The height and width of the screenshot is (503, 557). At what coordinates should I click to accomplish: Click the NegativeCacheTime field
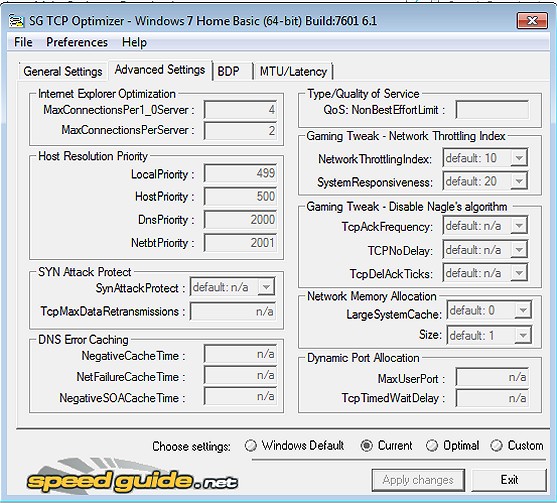[240, 354]
